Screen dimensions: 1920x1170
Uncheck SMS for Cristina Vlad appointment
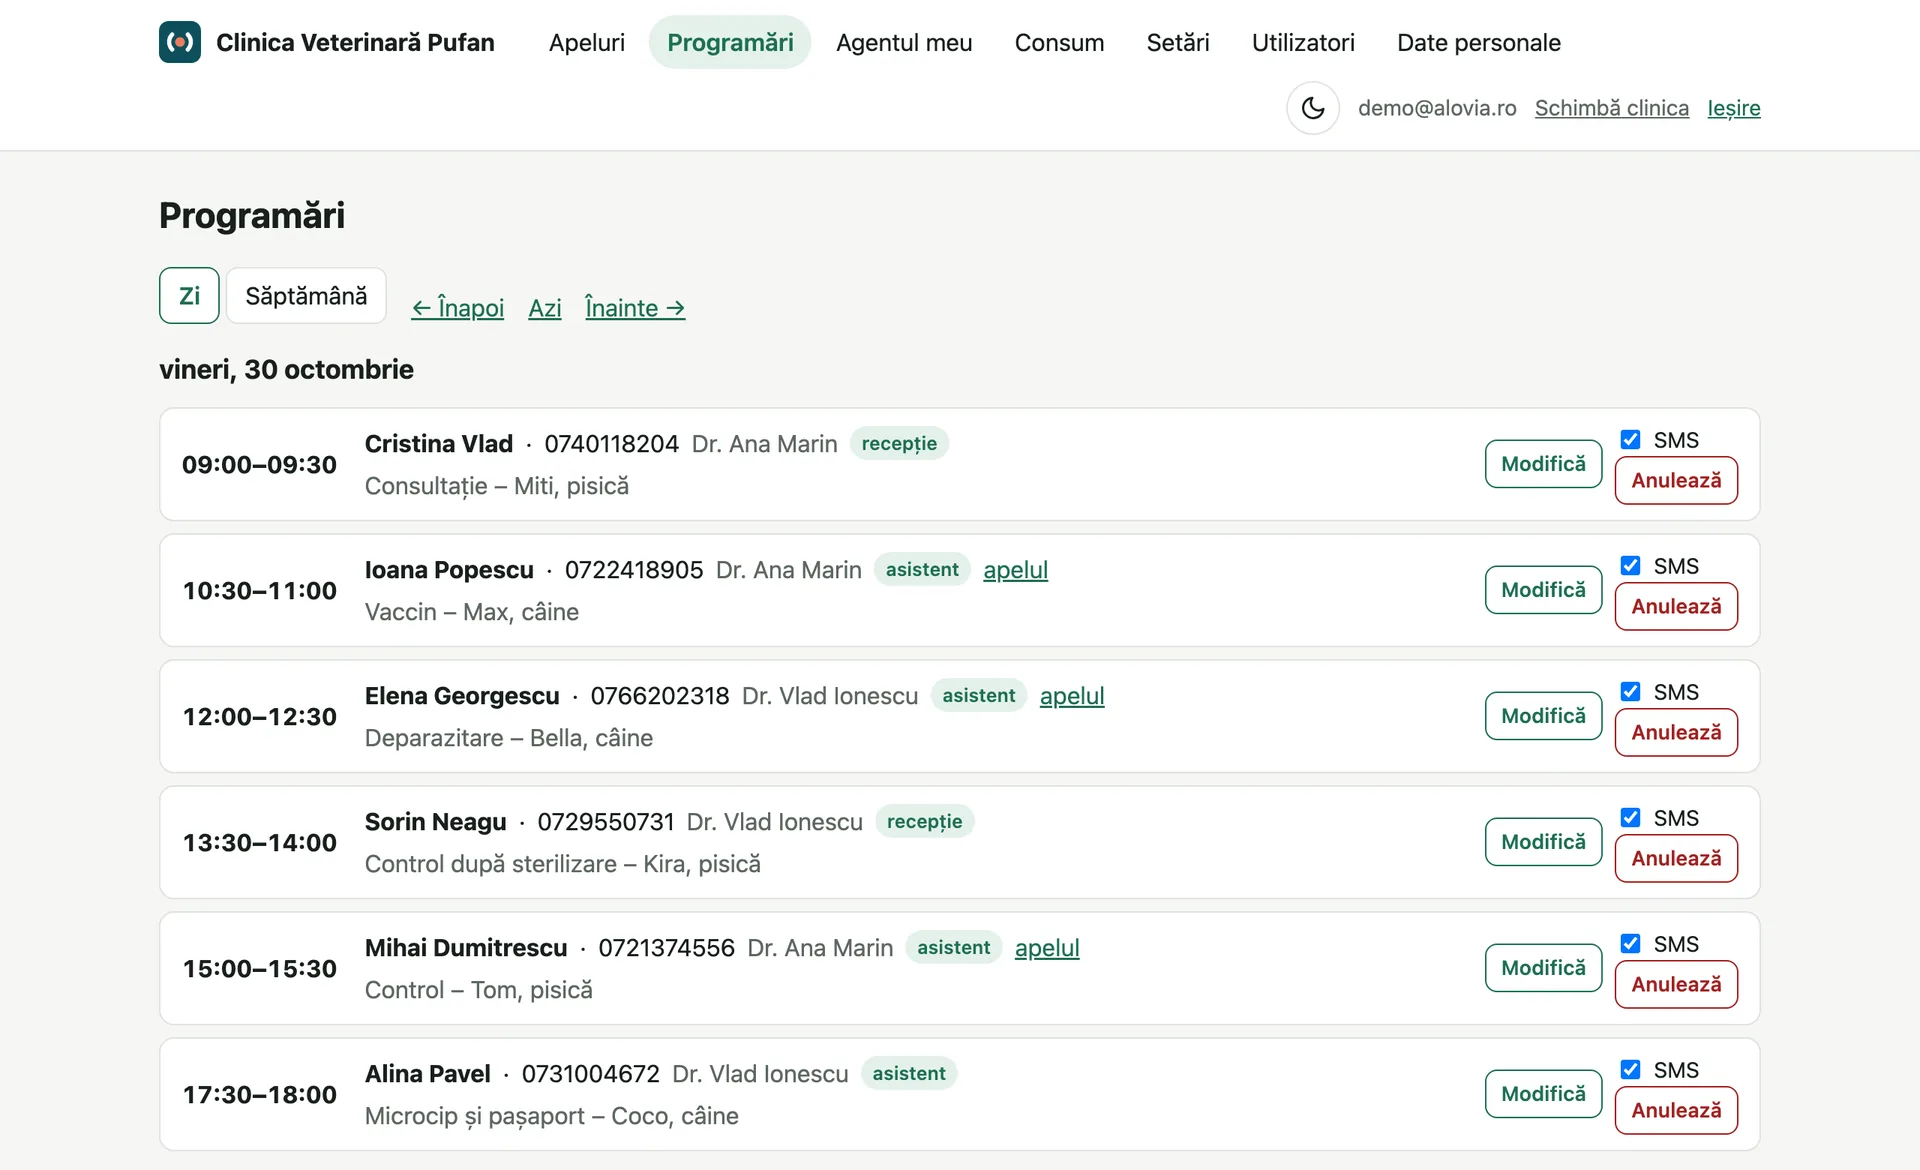pos(1630,440)
